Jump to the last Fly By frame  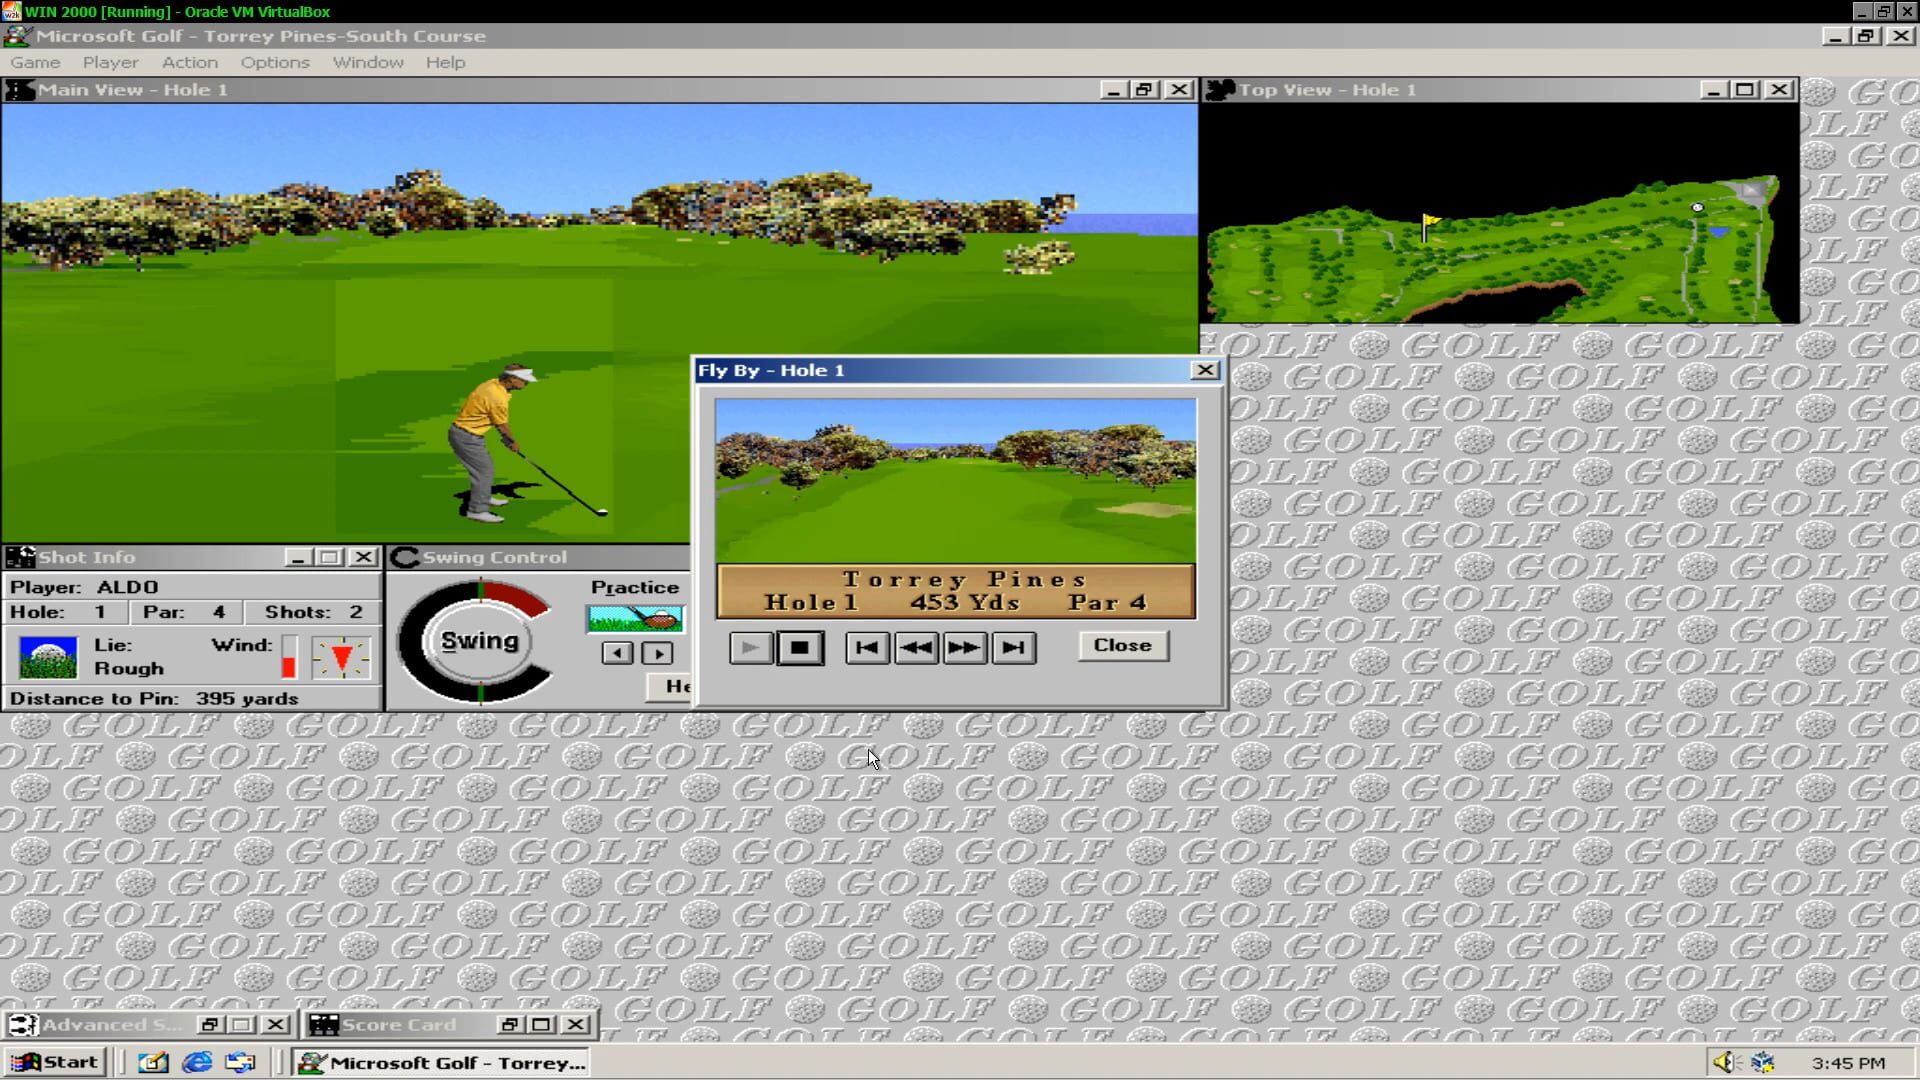click(x=1013, y=647)
